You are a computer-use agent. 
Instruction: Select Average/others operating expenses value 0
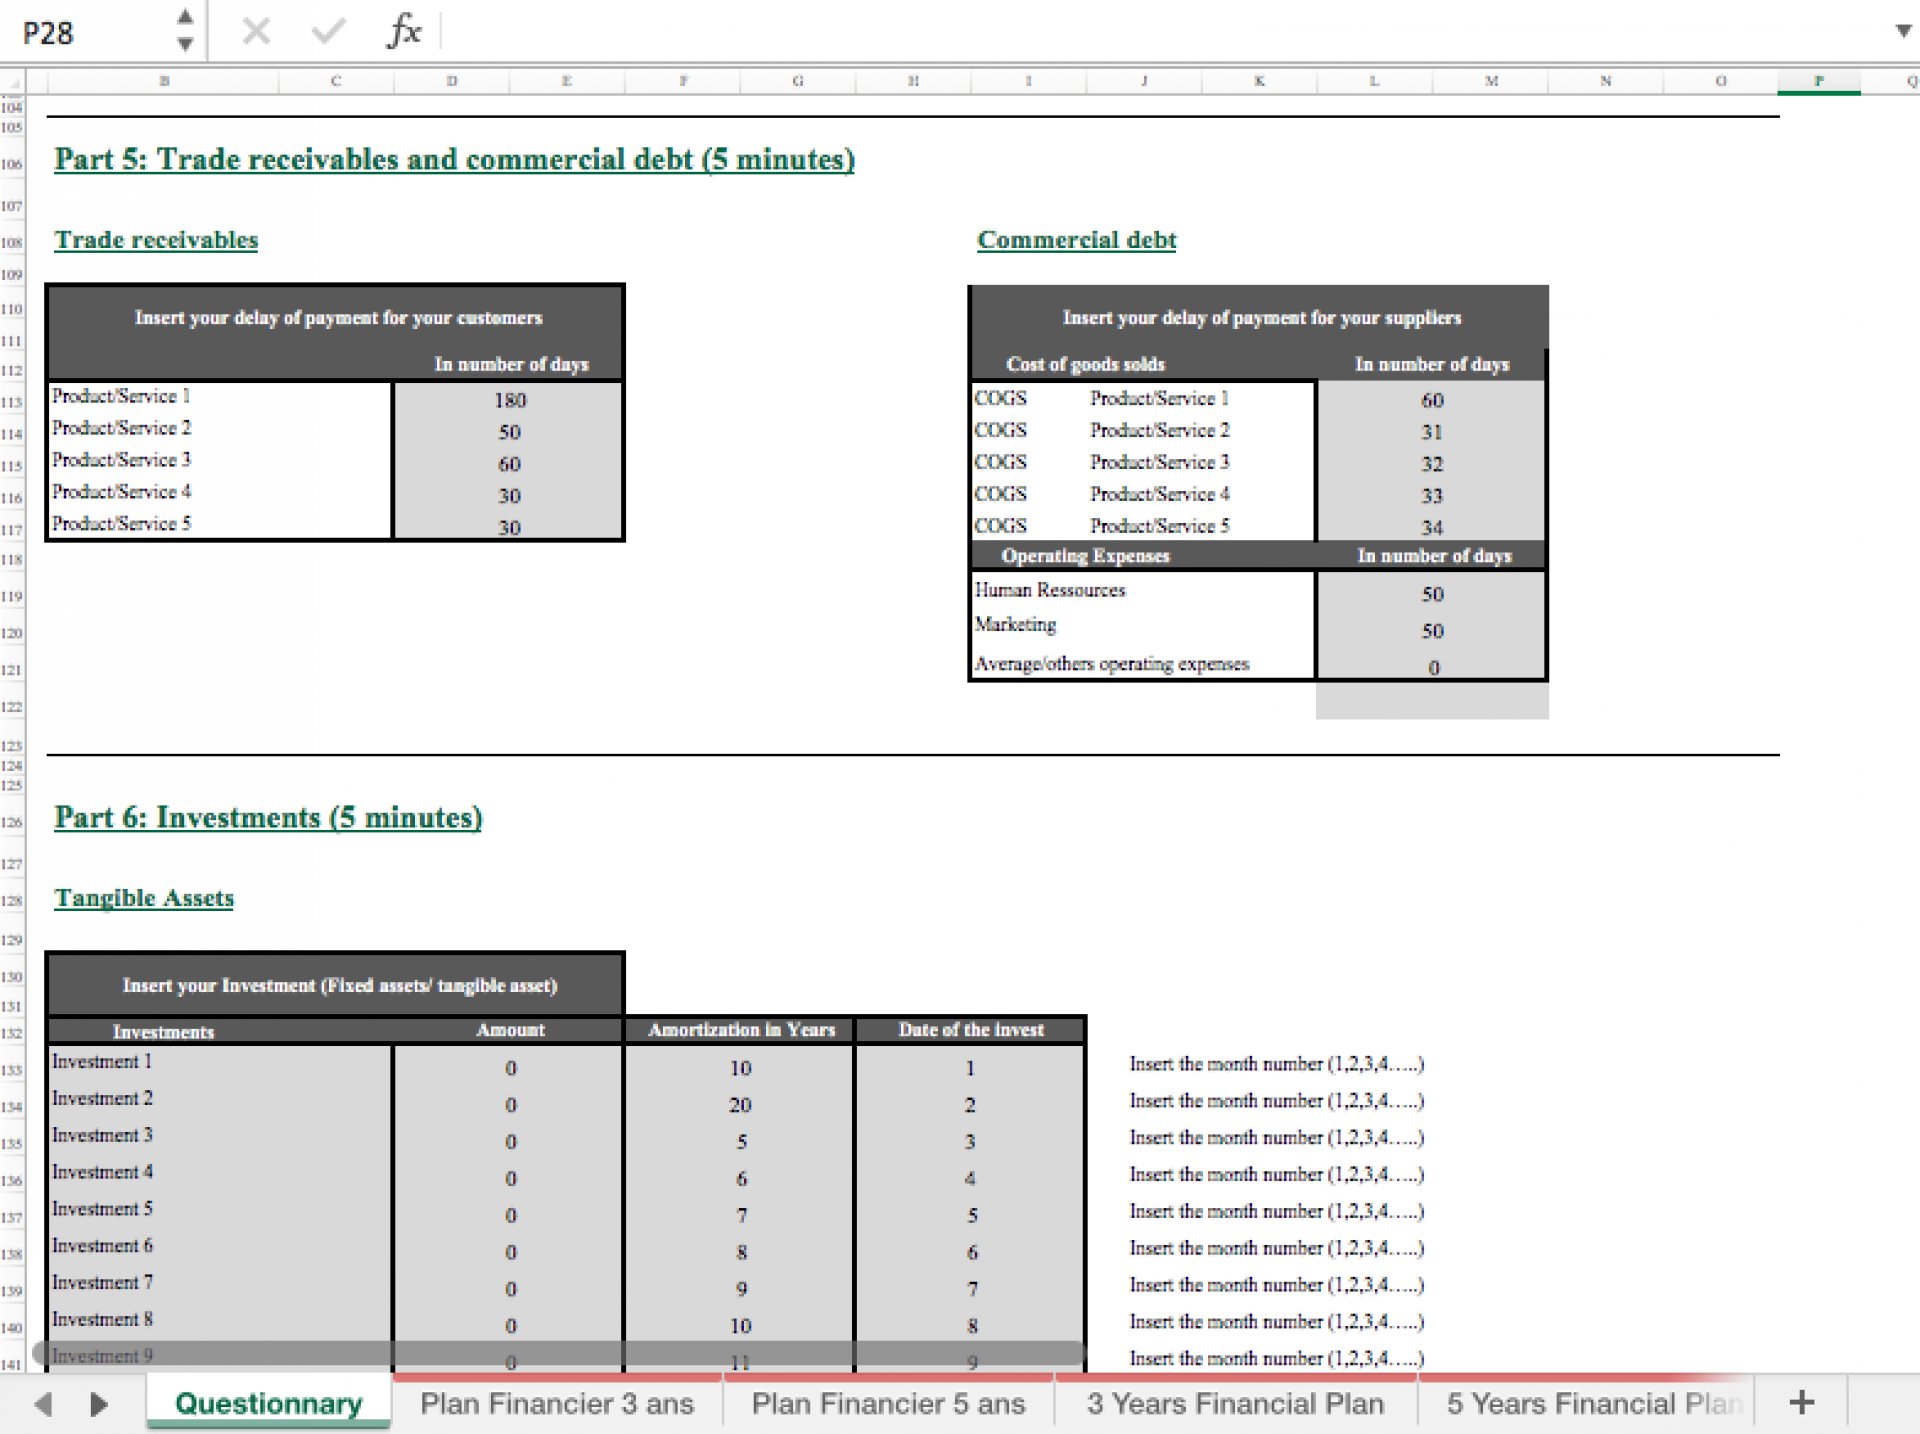1432,666
